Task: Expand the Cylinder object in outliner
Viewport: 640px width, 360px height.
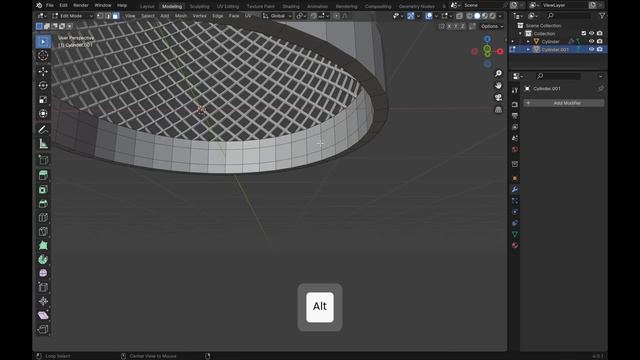Action: tap(528, 41)
